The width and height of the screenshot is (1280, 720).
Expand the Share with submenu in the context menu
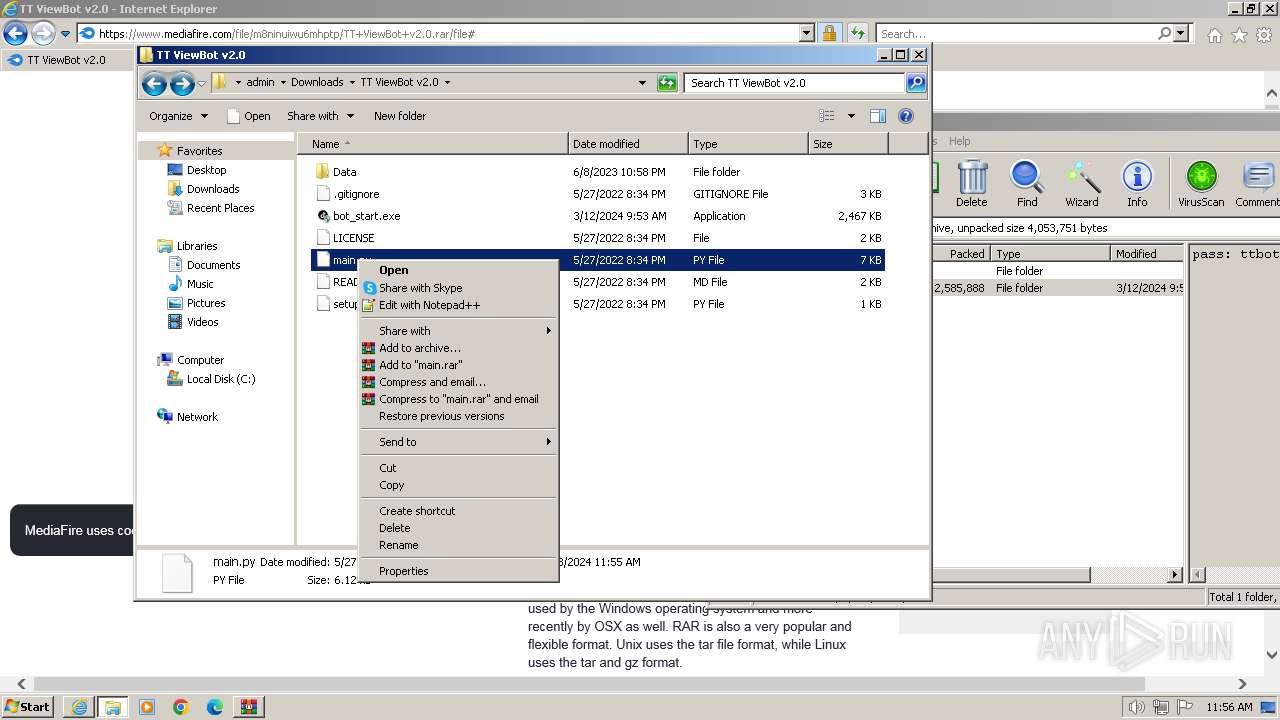coord(458,331)
